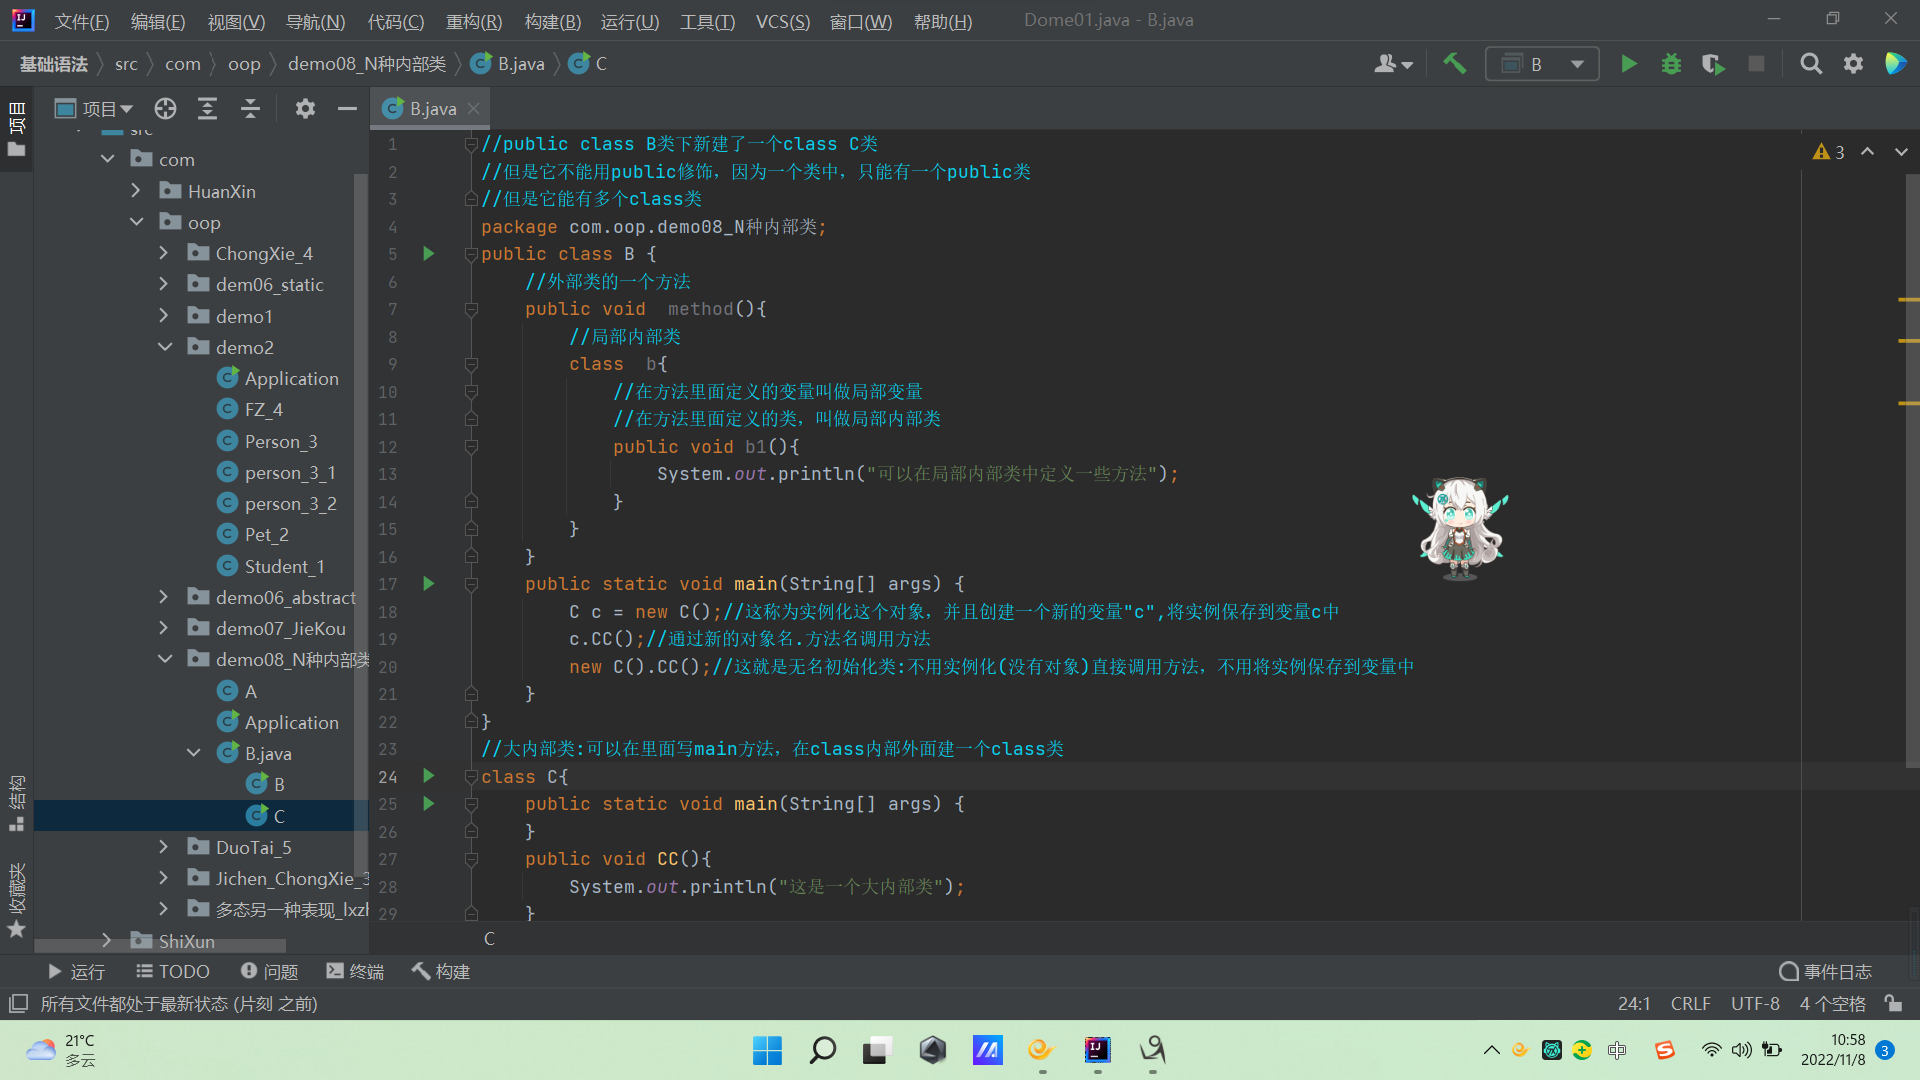Image resolution: width=1920 pixels, height=1080 pixels.
Task: Click the CRLF line separator widget
Action: (1690, 1003)
